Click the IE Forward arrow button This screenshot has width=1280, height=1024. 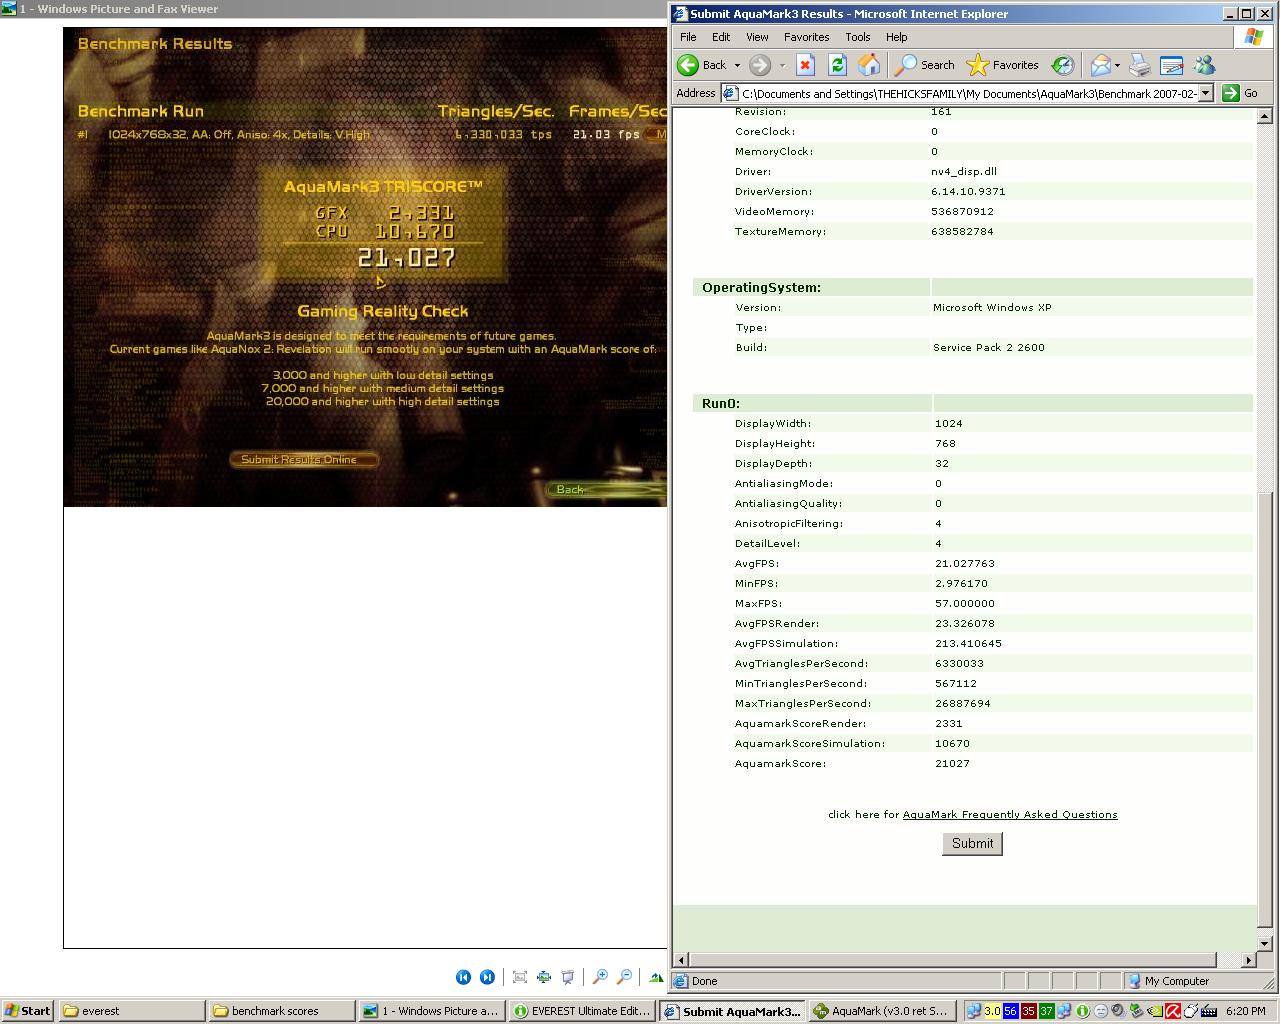coord(760,65)
